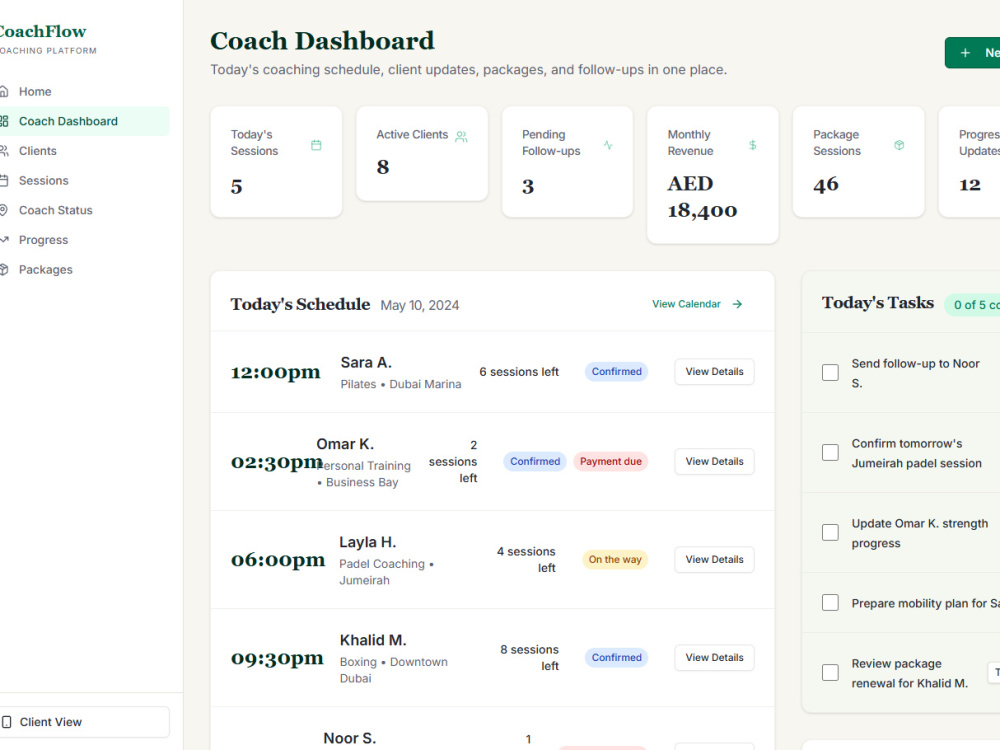This screenshot has height=750, width=1000.
Task: Click the Layla H. client name
Action: point(367,542)
